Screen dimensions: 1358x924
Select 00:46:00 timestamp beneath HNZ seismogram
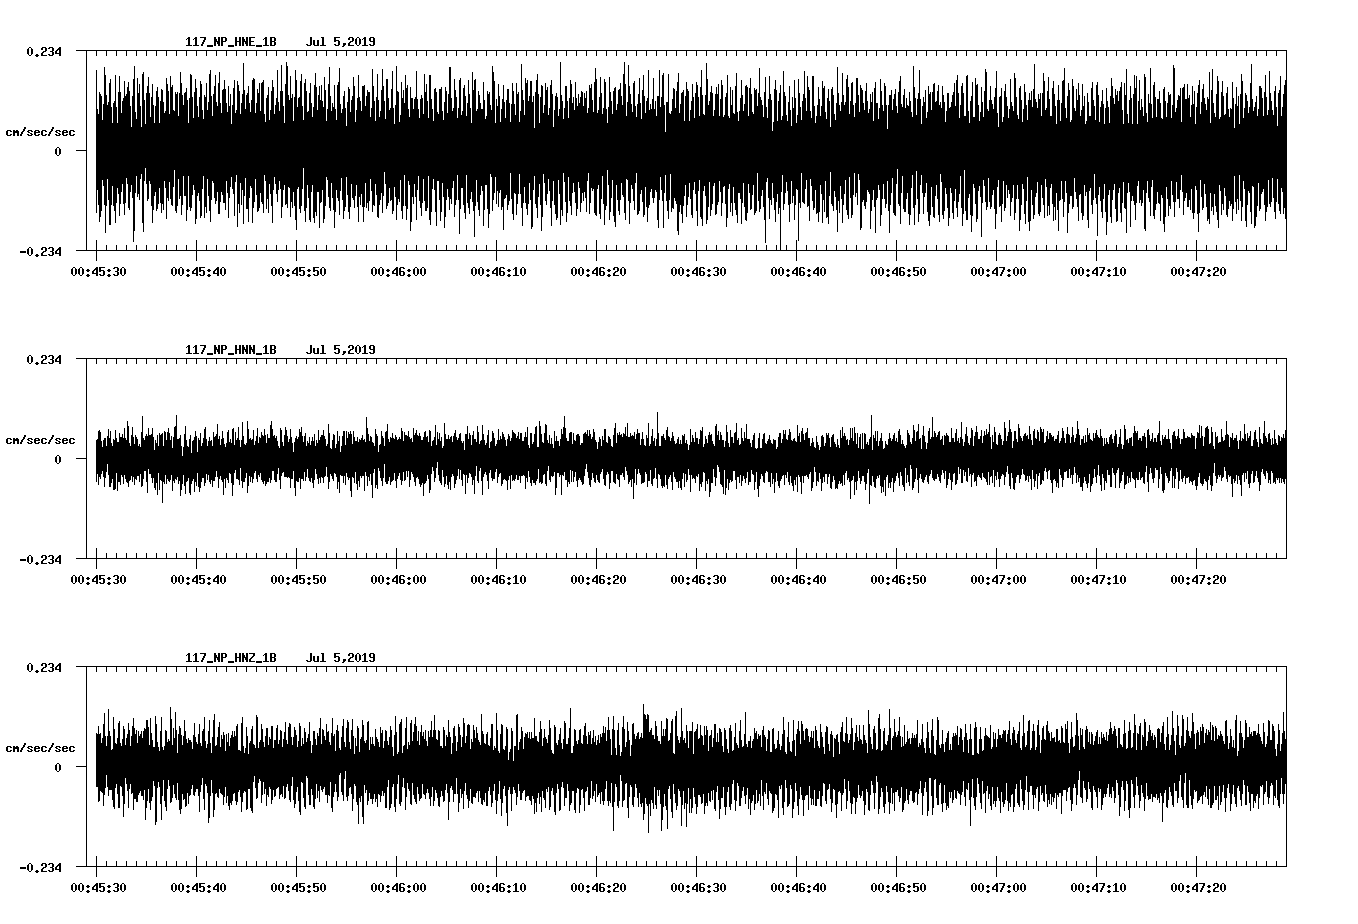[398, 887]
